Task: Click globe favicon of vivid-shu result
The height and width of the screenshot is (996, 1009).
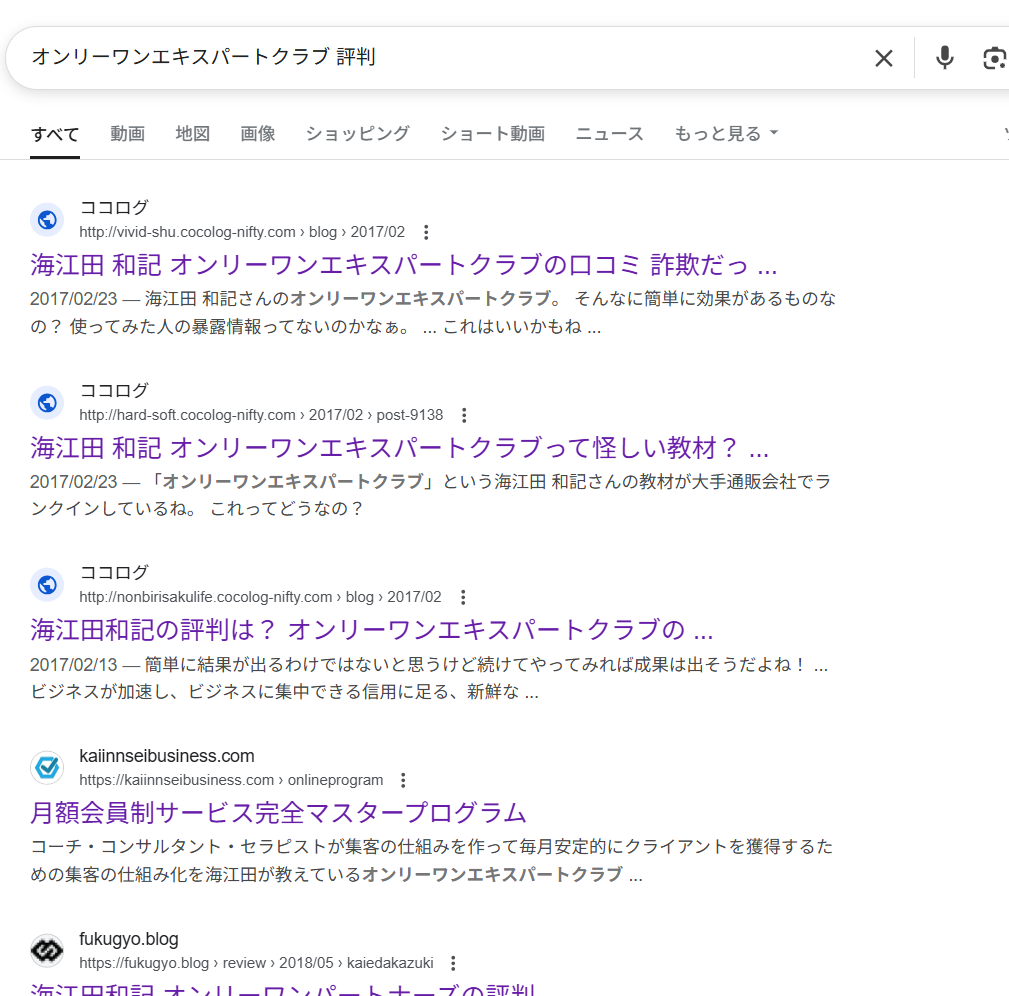Action: [x=47, y=220]
